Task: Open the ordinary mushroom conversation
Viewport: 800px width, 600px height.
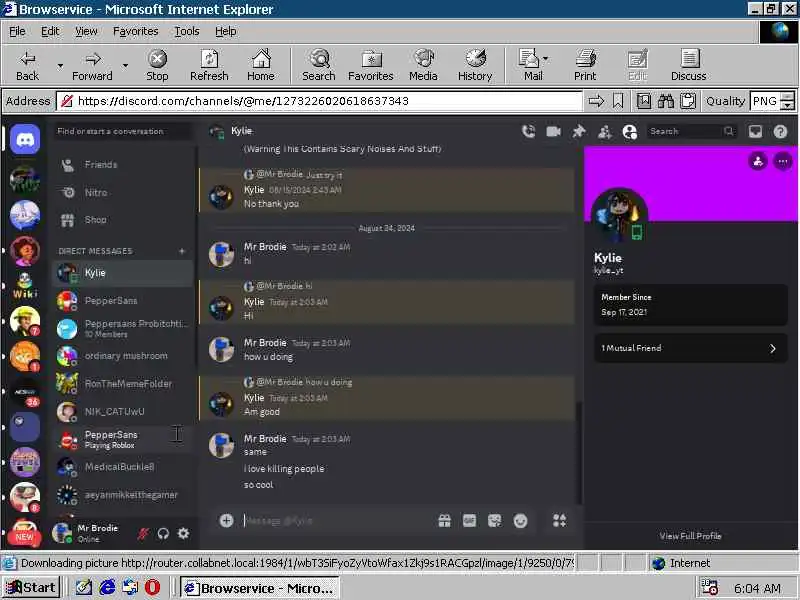Action: [x=123, y=356]
